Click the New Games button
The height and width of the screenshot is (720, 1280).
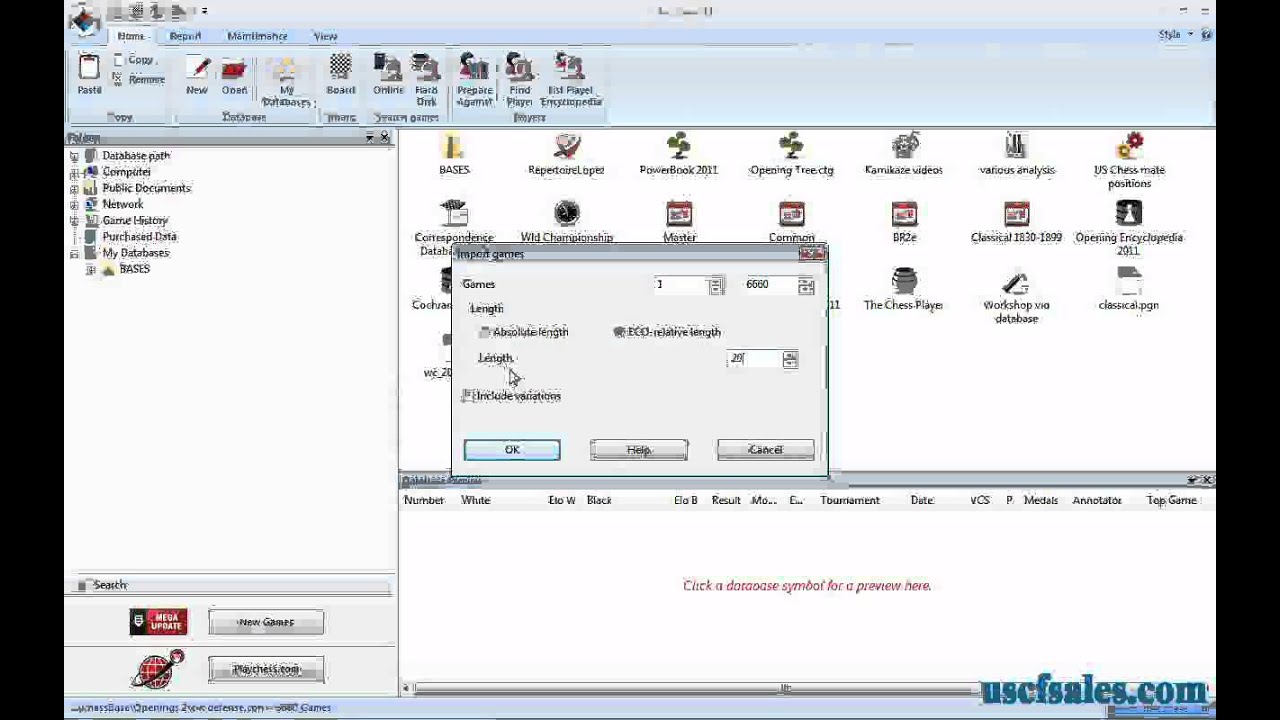coord(266,622)
